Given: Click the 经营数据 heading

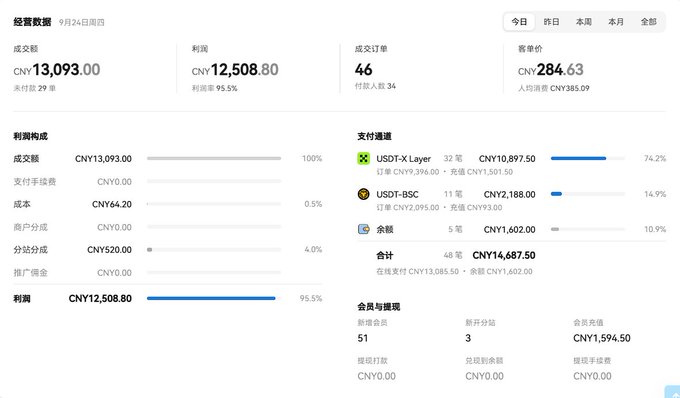Looking at the screenshot, I should [x=32, y=22].
